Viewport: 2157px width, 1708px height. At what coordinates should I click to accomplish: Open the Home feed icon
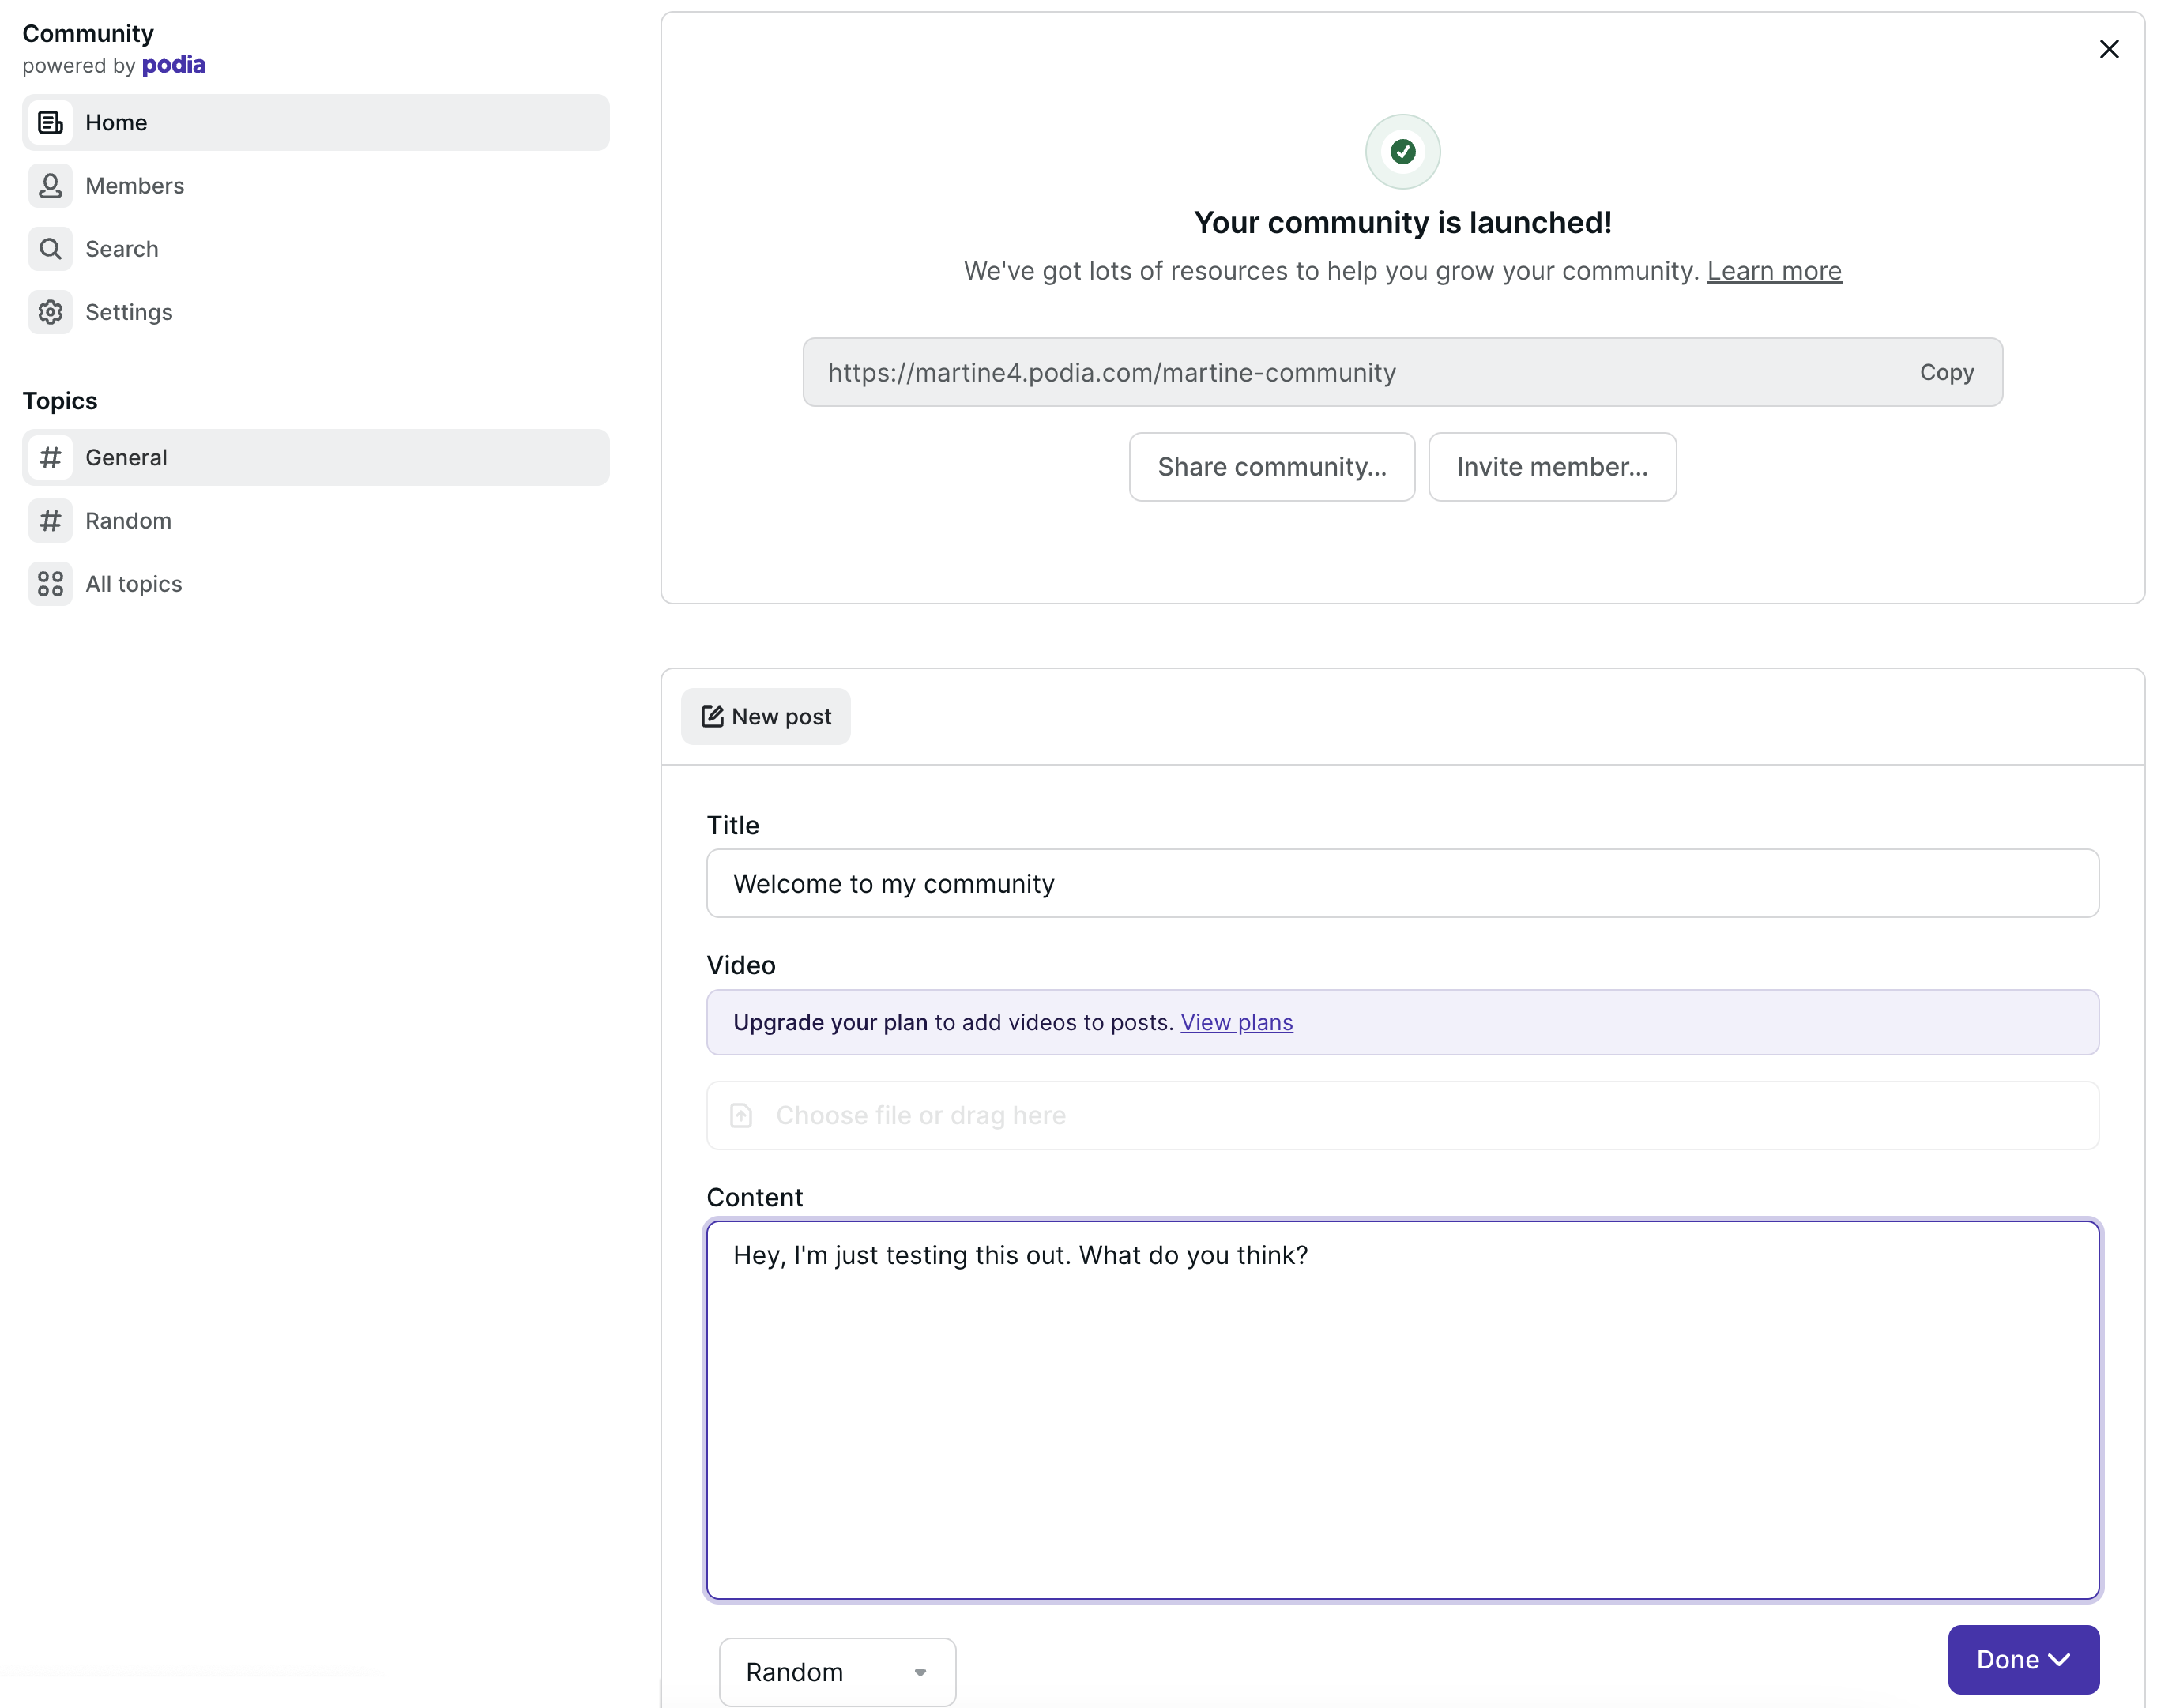[51, 122]
